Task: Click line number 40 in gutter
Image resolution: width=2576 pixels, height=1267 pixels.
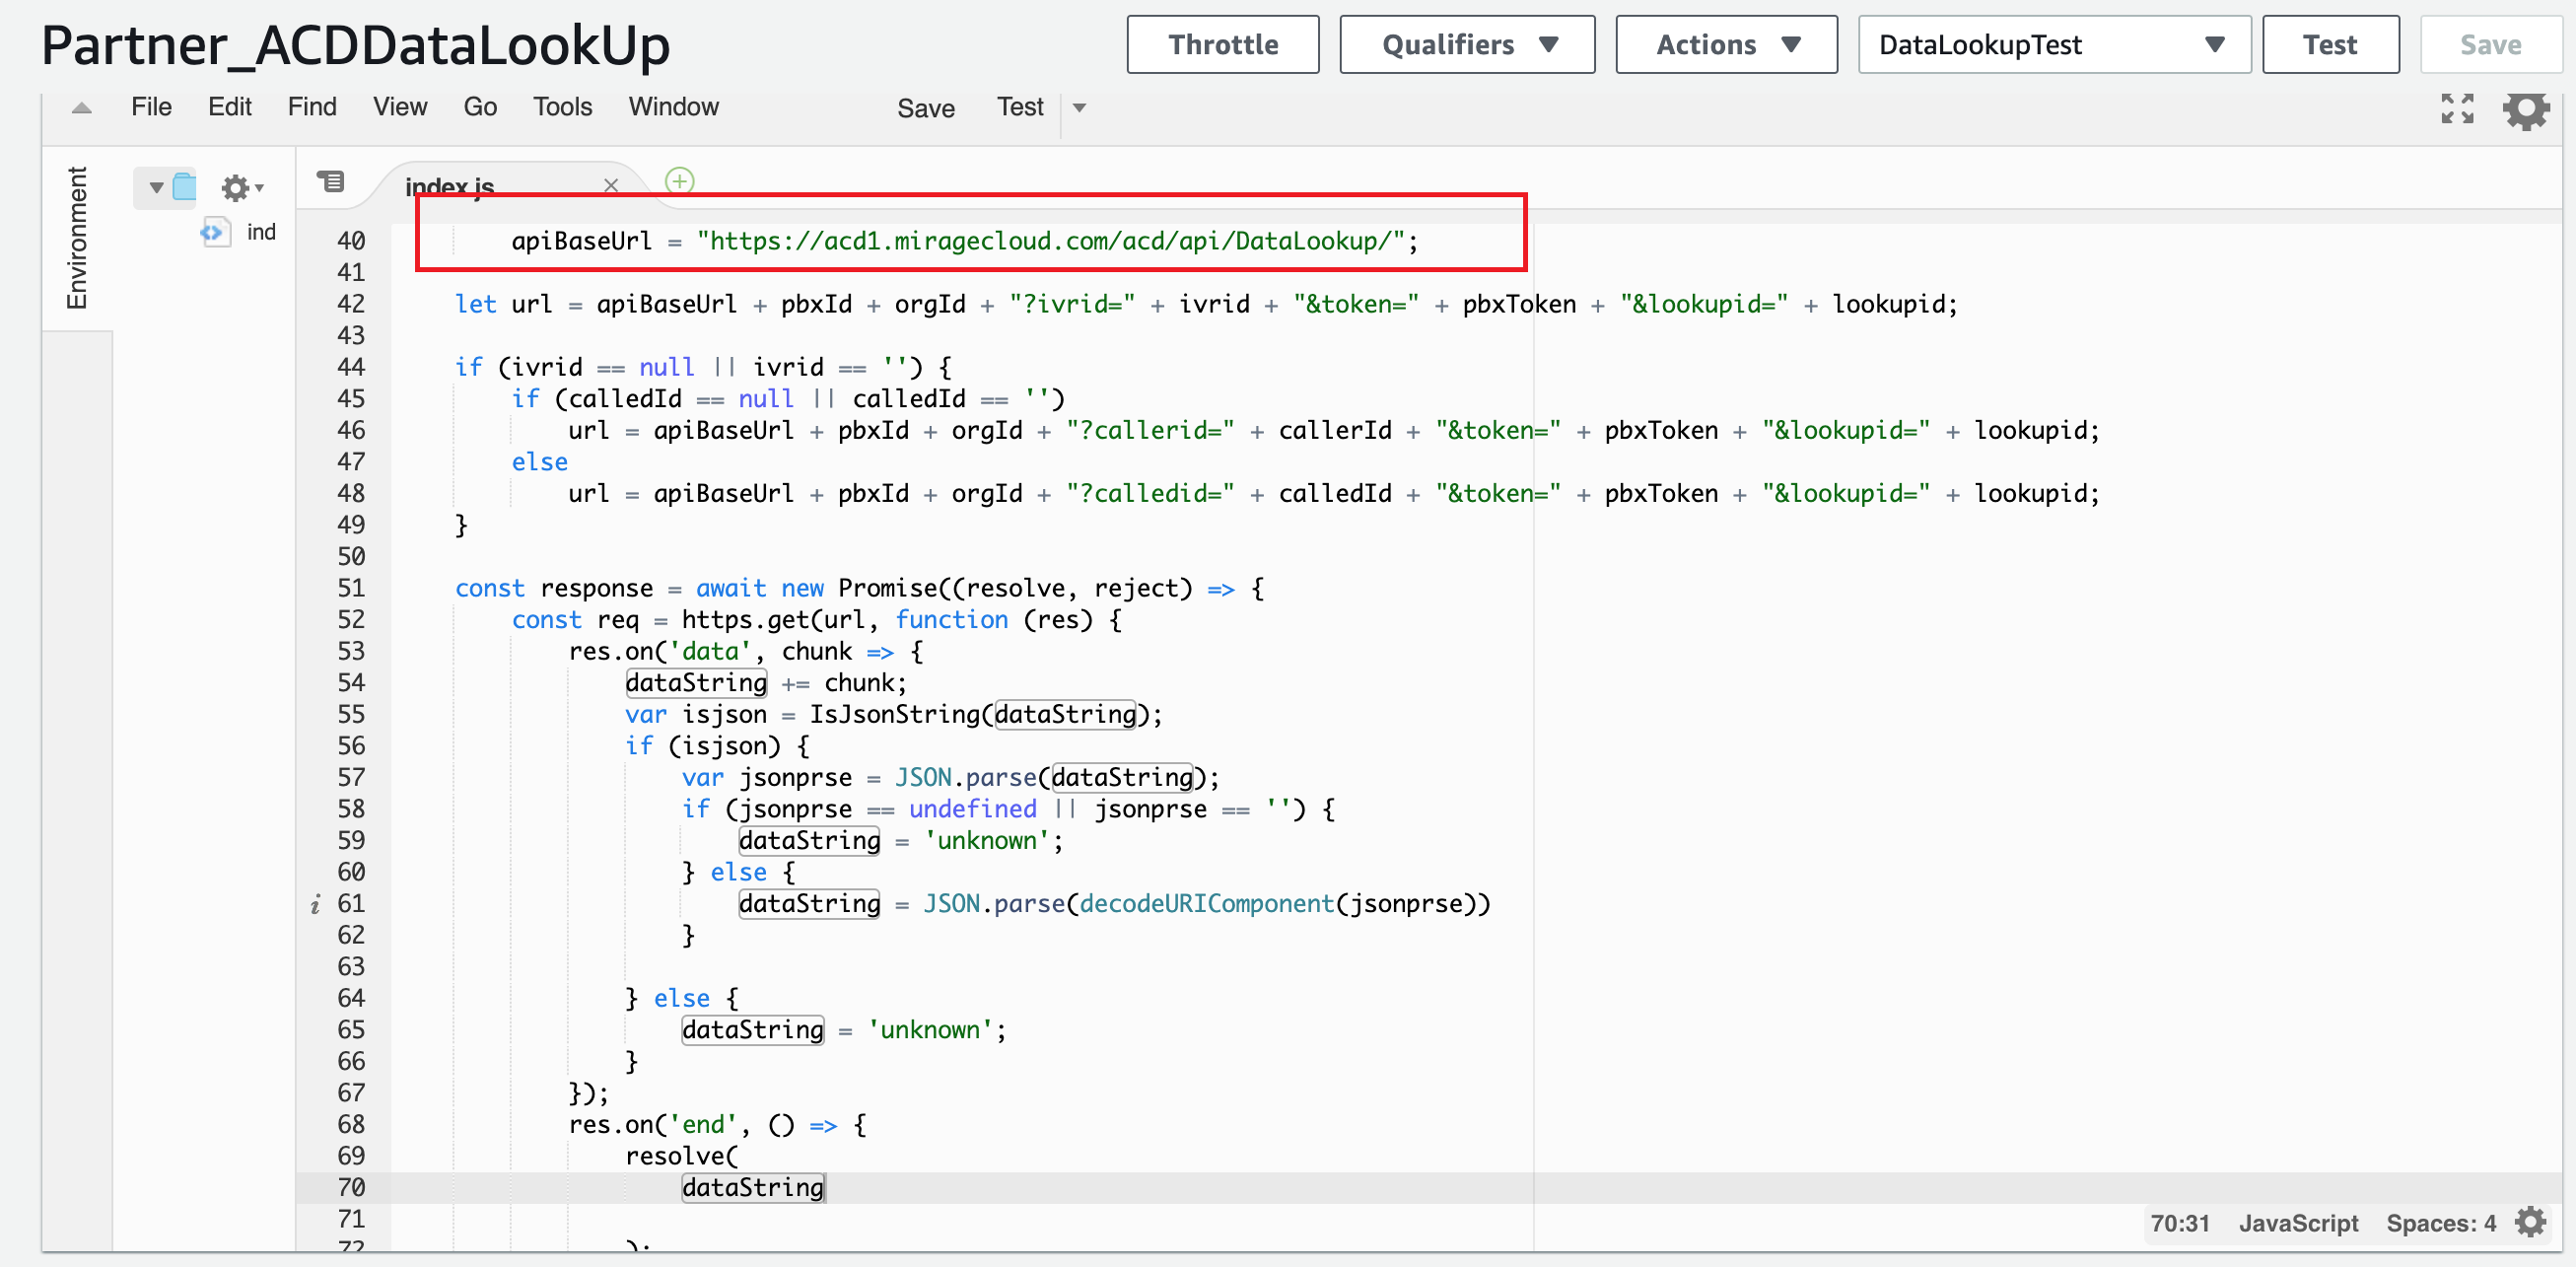Action: point(351,241)
